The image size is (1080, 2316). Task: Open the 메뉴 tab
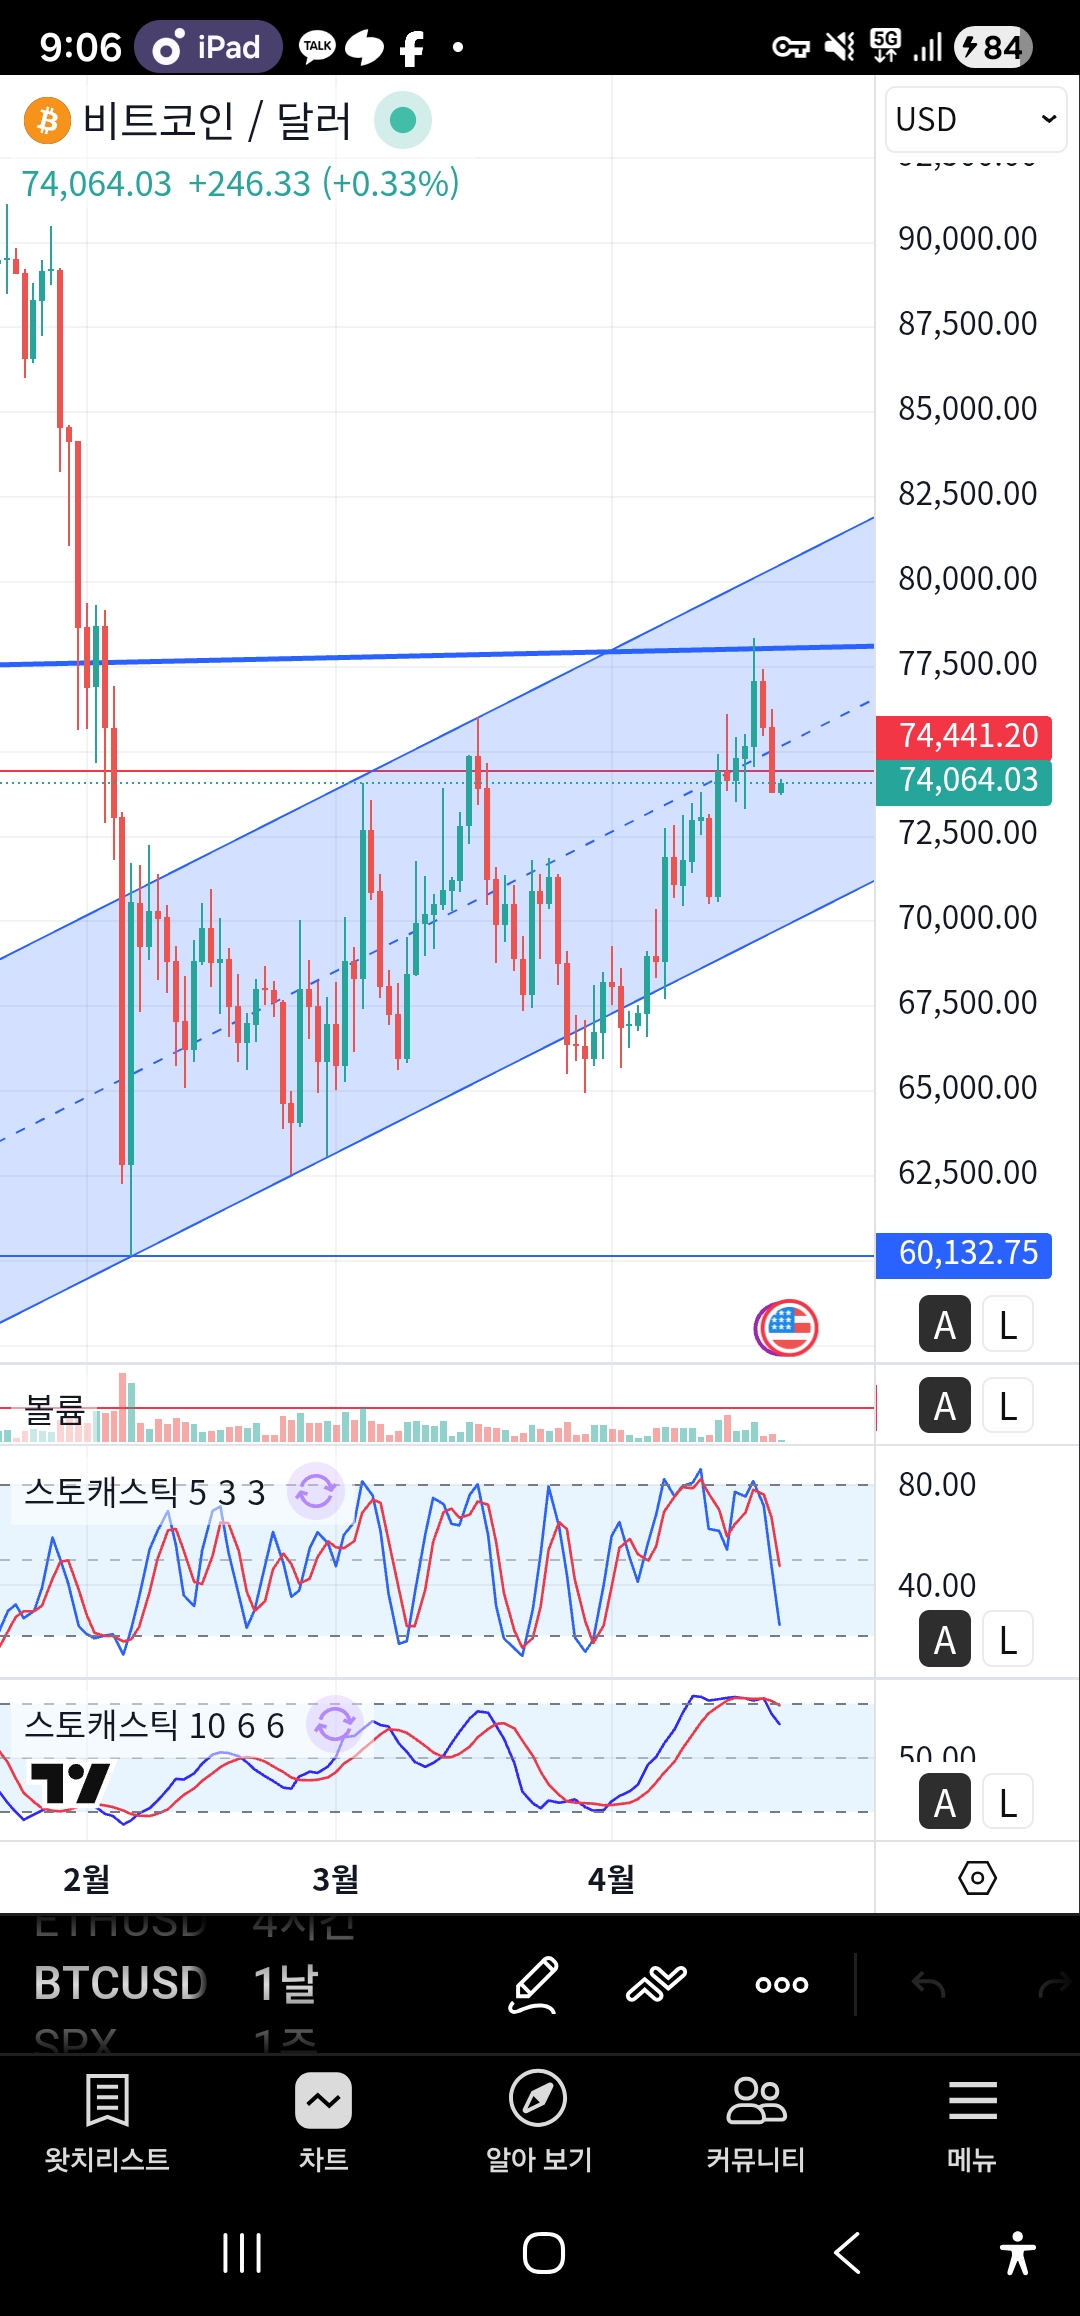(x=972, y=2121)
